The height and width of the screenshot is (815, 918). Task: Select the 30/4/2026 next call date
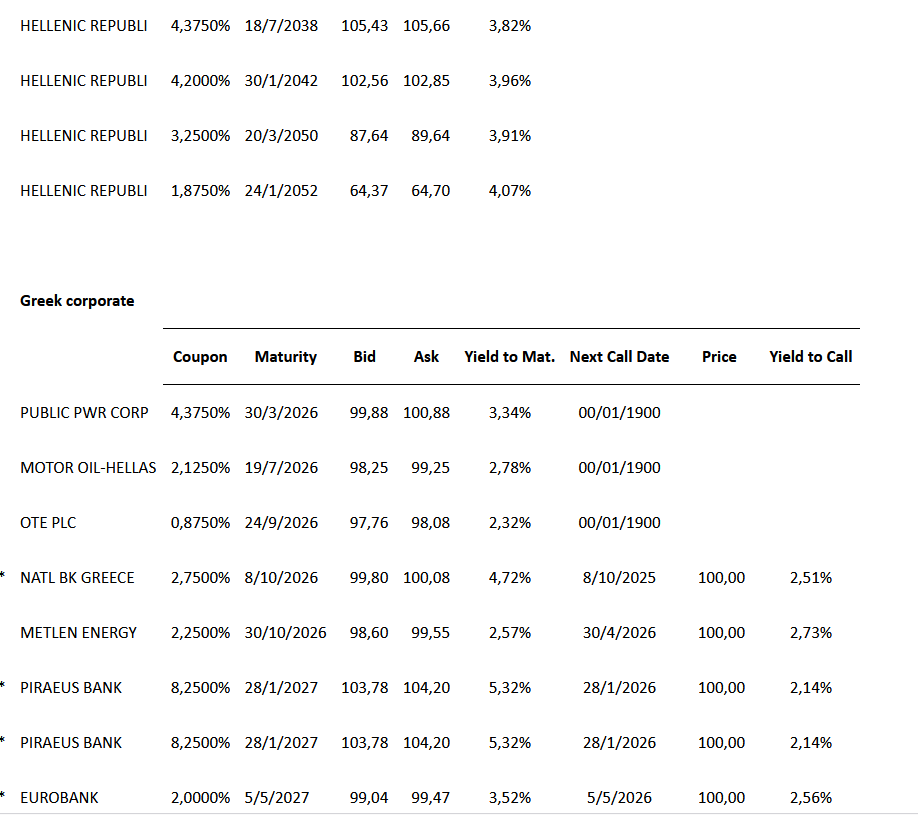point(619,633)
